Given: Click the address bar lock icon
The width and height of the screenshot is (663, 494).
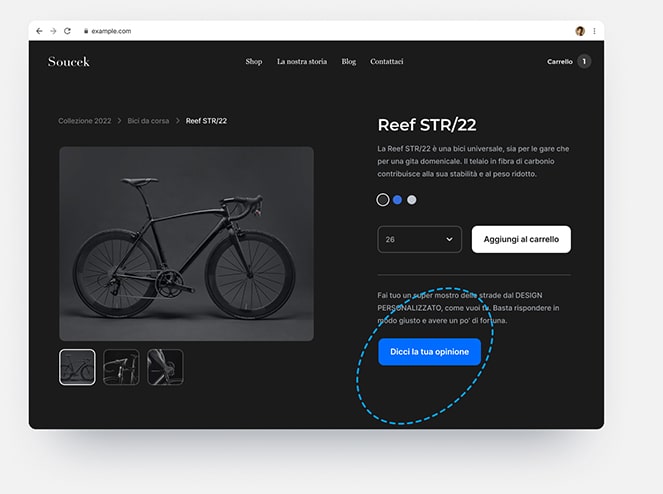Looking at the screenshot, I should [x=86, y=31].
